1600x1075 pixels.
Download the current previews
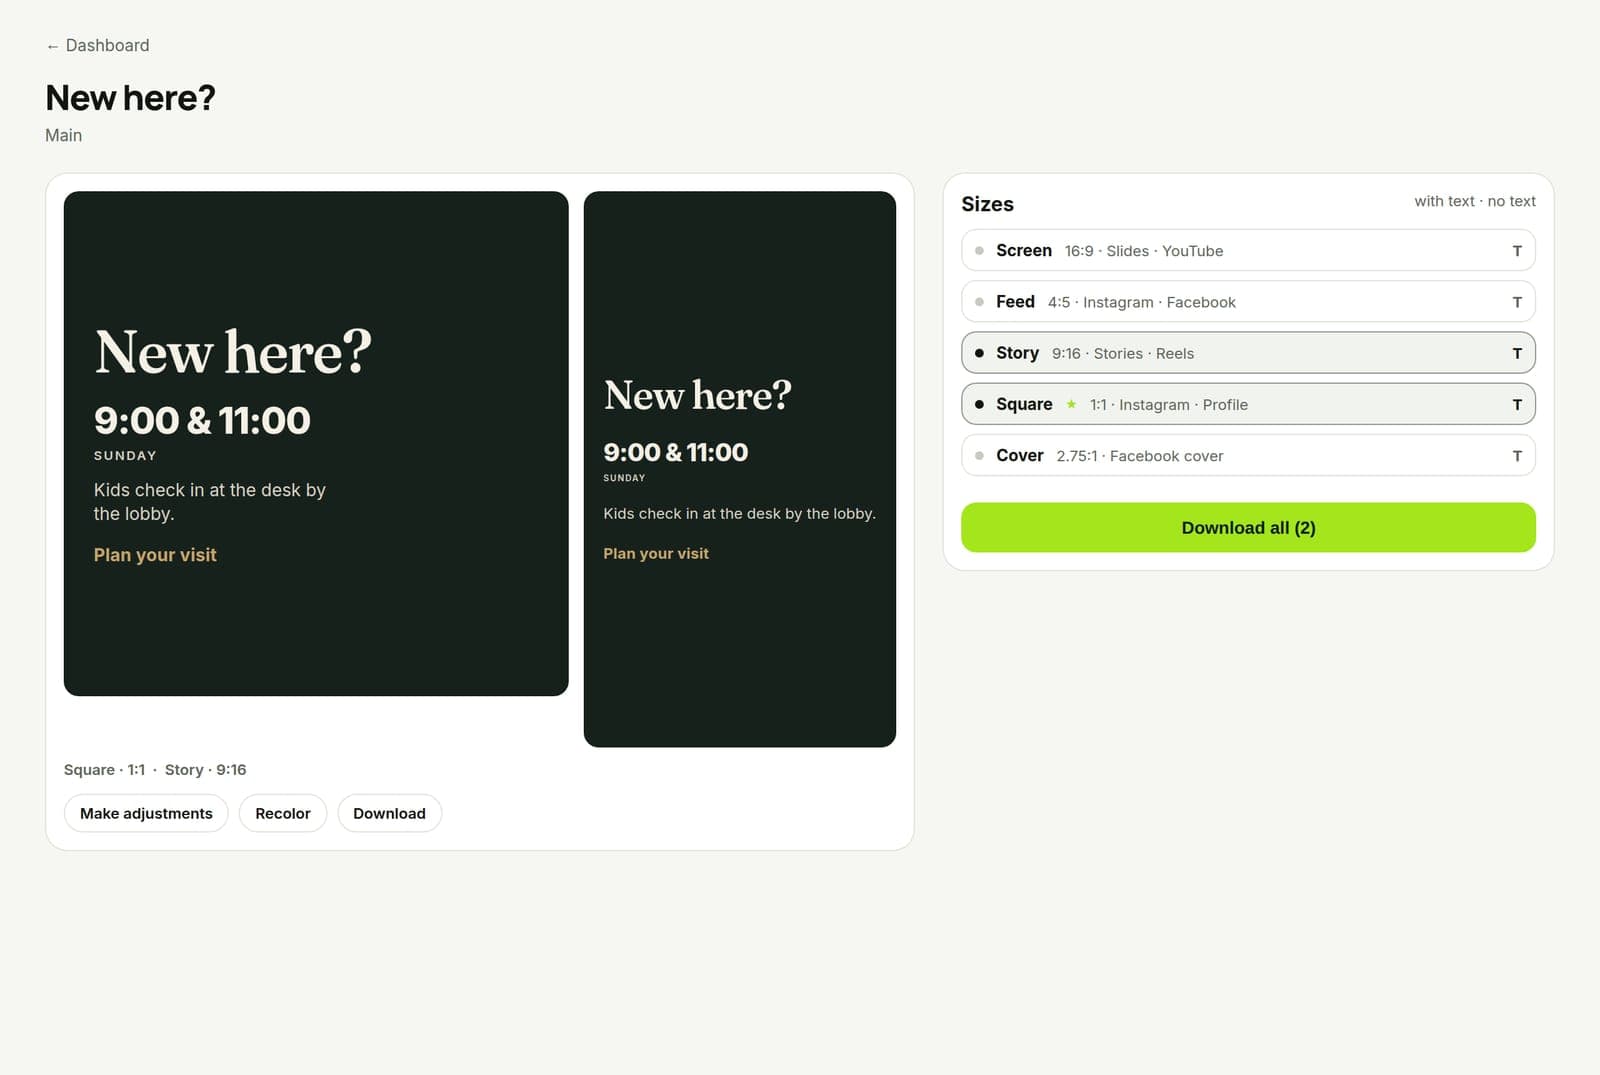389,813
